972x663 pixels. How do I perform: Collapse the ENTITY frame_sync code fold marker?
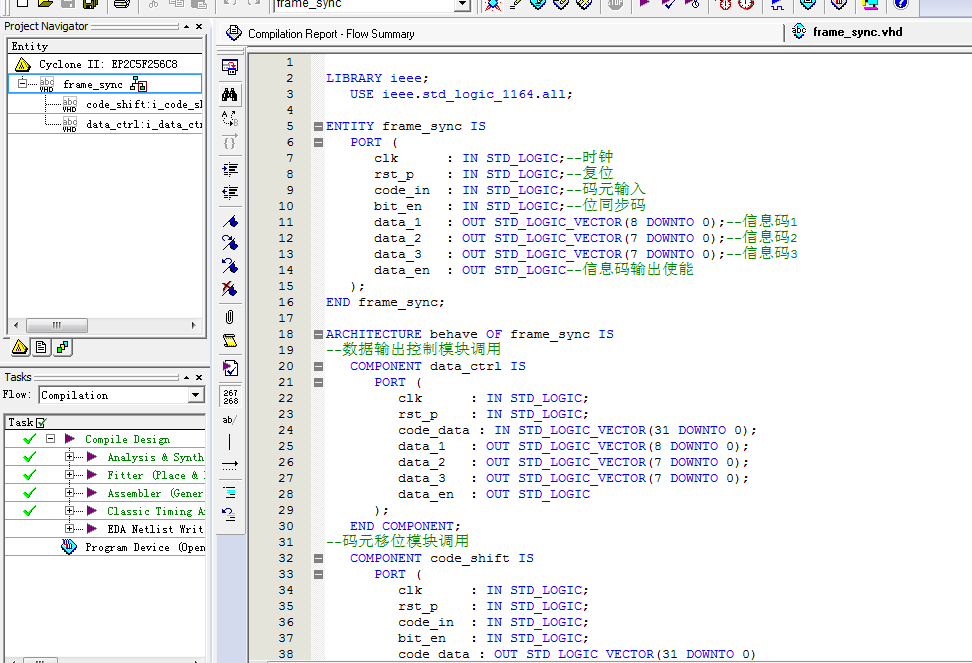click(318, 127)
